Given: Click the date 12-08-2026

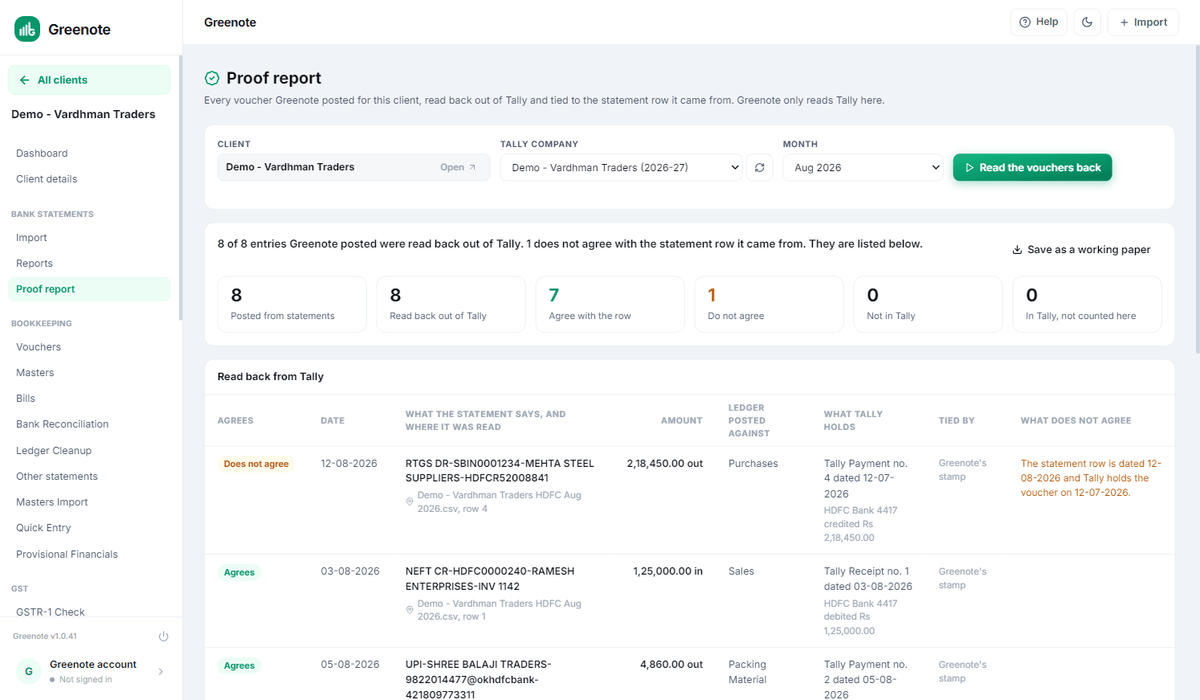Looking at the screenshot, I should tap(350, 464).
